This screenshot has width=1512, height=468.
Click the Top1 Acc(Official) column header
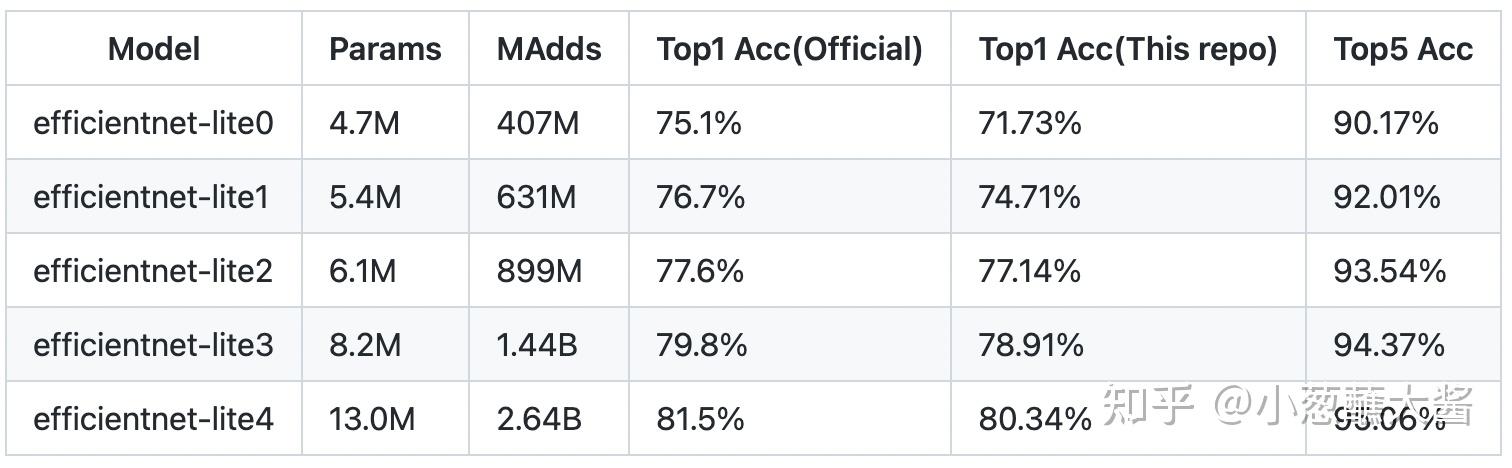(x=789, y=49)
